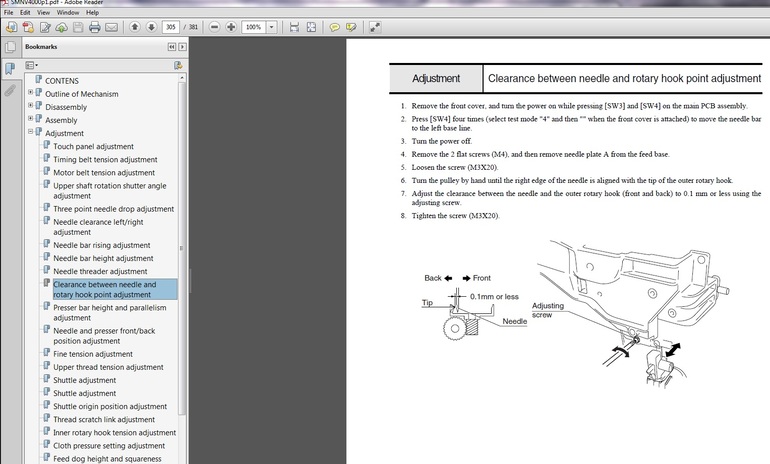Collapse the Adjustment bookmark
The image size is (770, 464).
pos(30,132)
